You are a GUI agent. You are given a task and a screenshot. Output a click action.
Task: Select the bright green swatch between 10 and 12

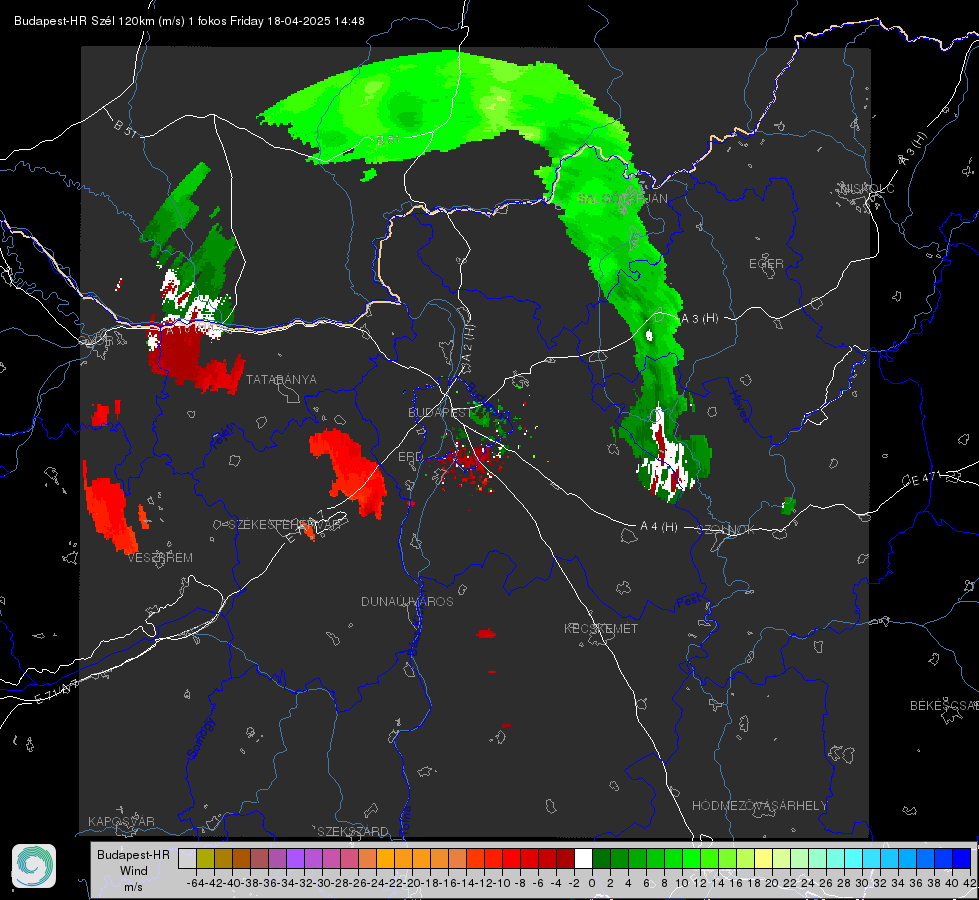(691, 858)
